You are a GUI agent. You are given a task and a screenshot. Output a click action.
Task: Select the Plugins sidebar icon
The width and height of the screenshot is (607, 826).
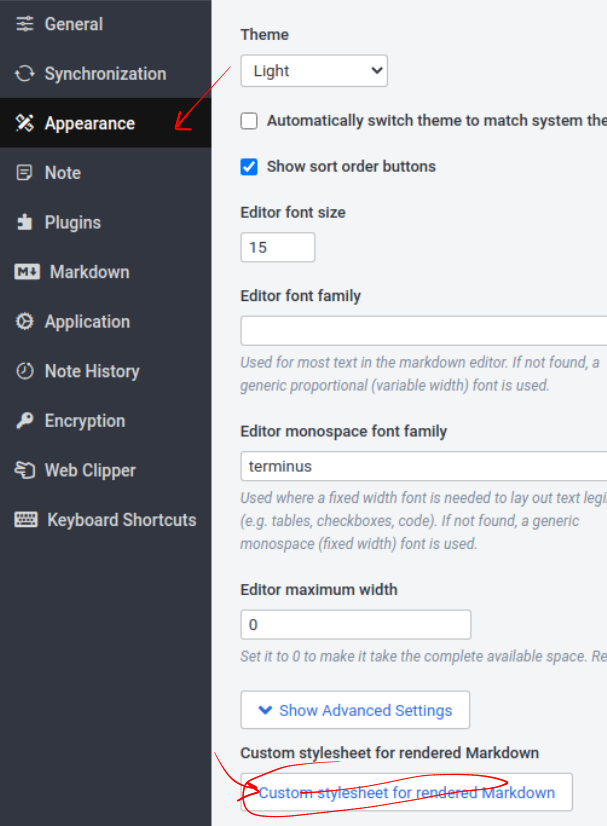pos(24,222)
